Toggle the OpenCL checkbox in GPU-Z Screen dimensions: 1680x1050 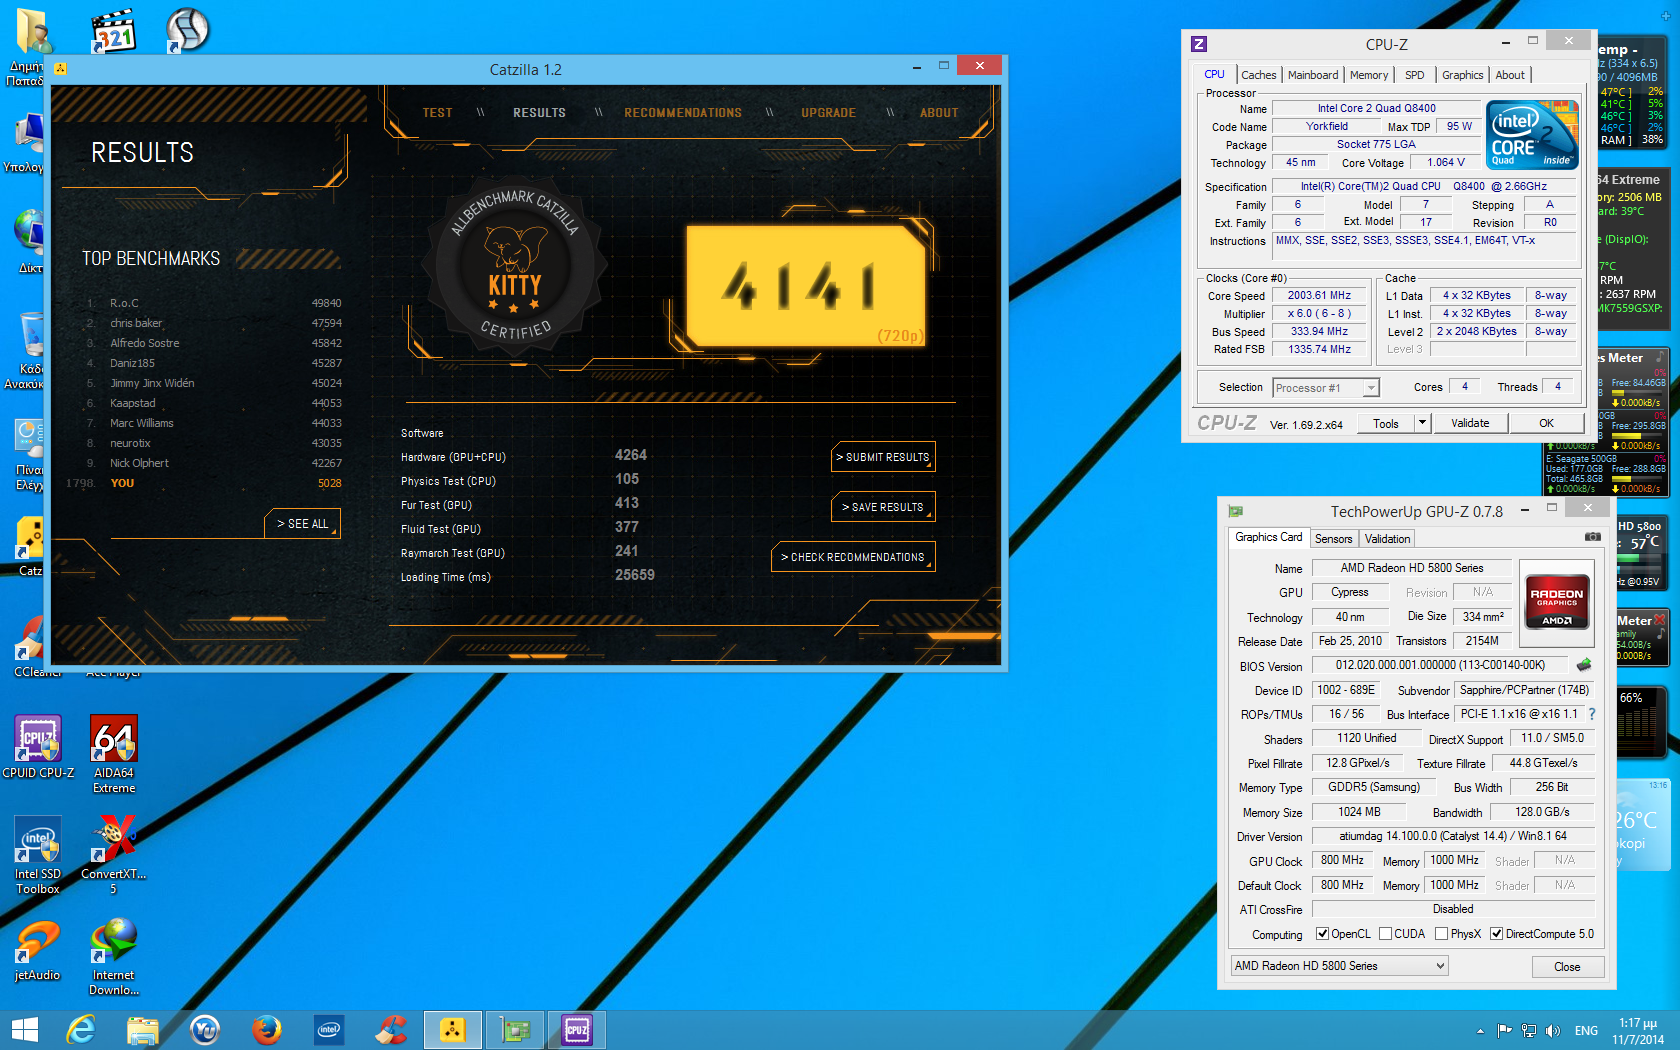click(1322, 934)
